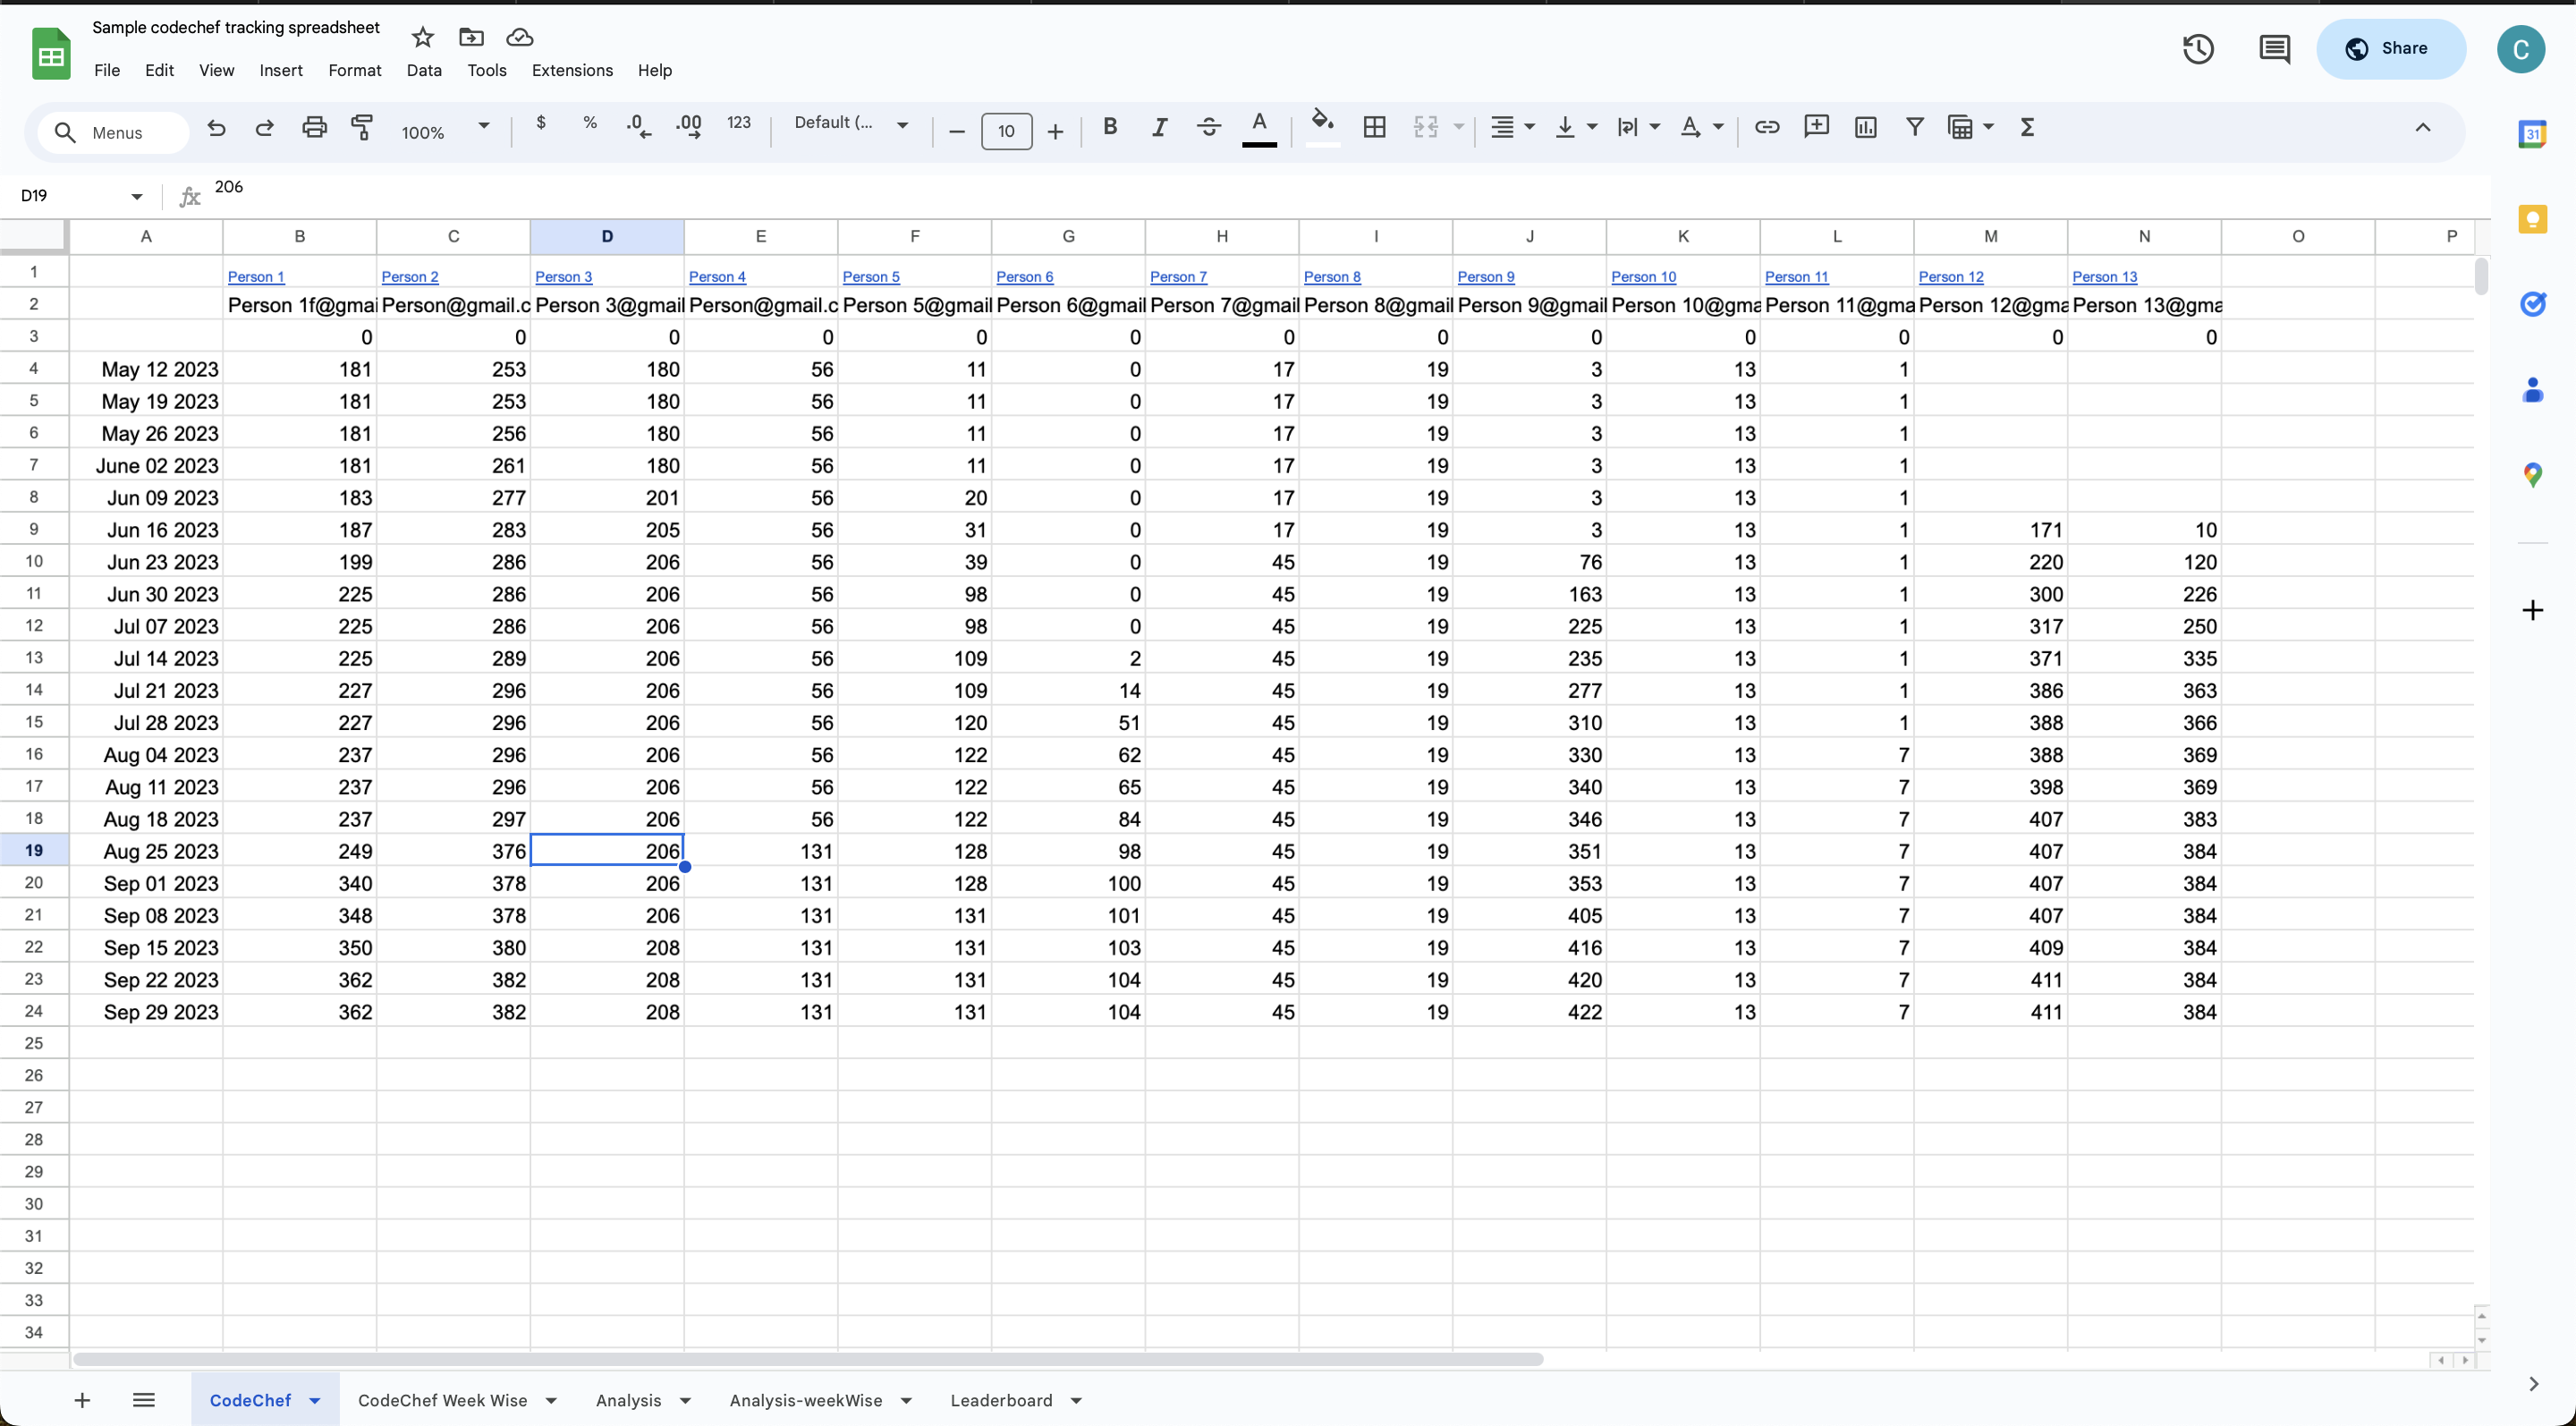Toggle strikethrough formatting

[1208, 127]
